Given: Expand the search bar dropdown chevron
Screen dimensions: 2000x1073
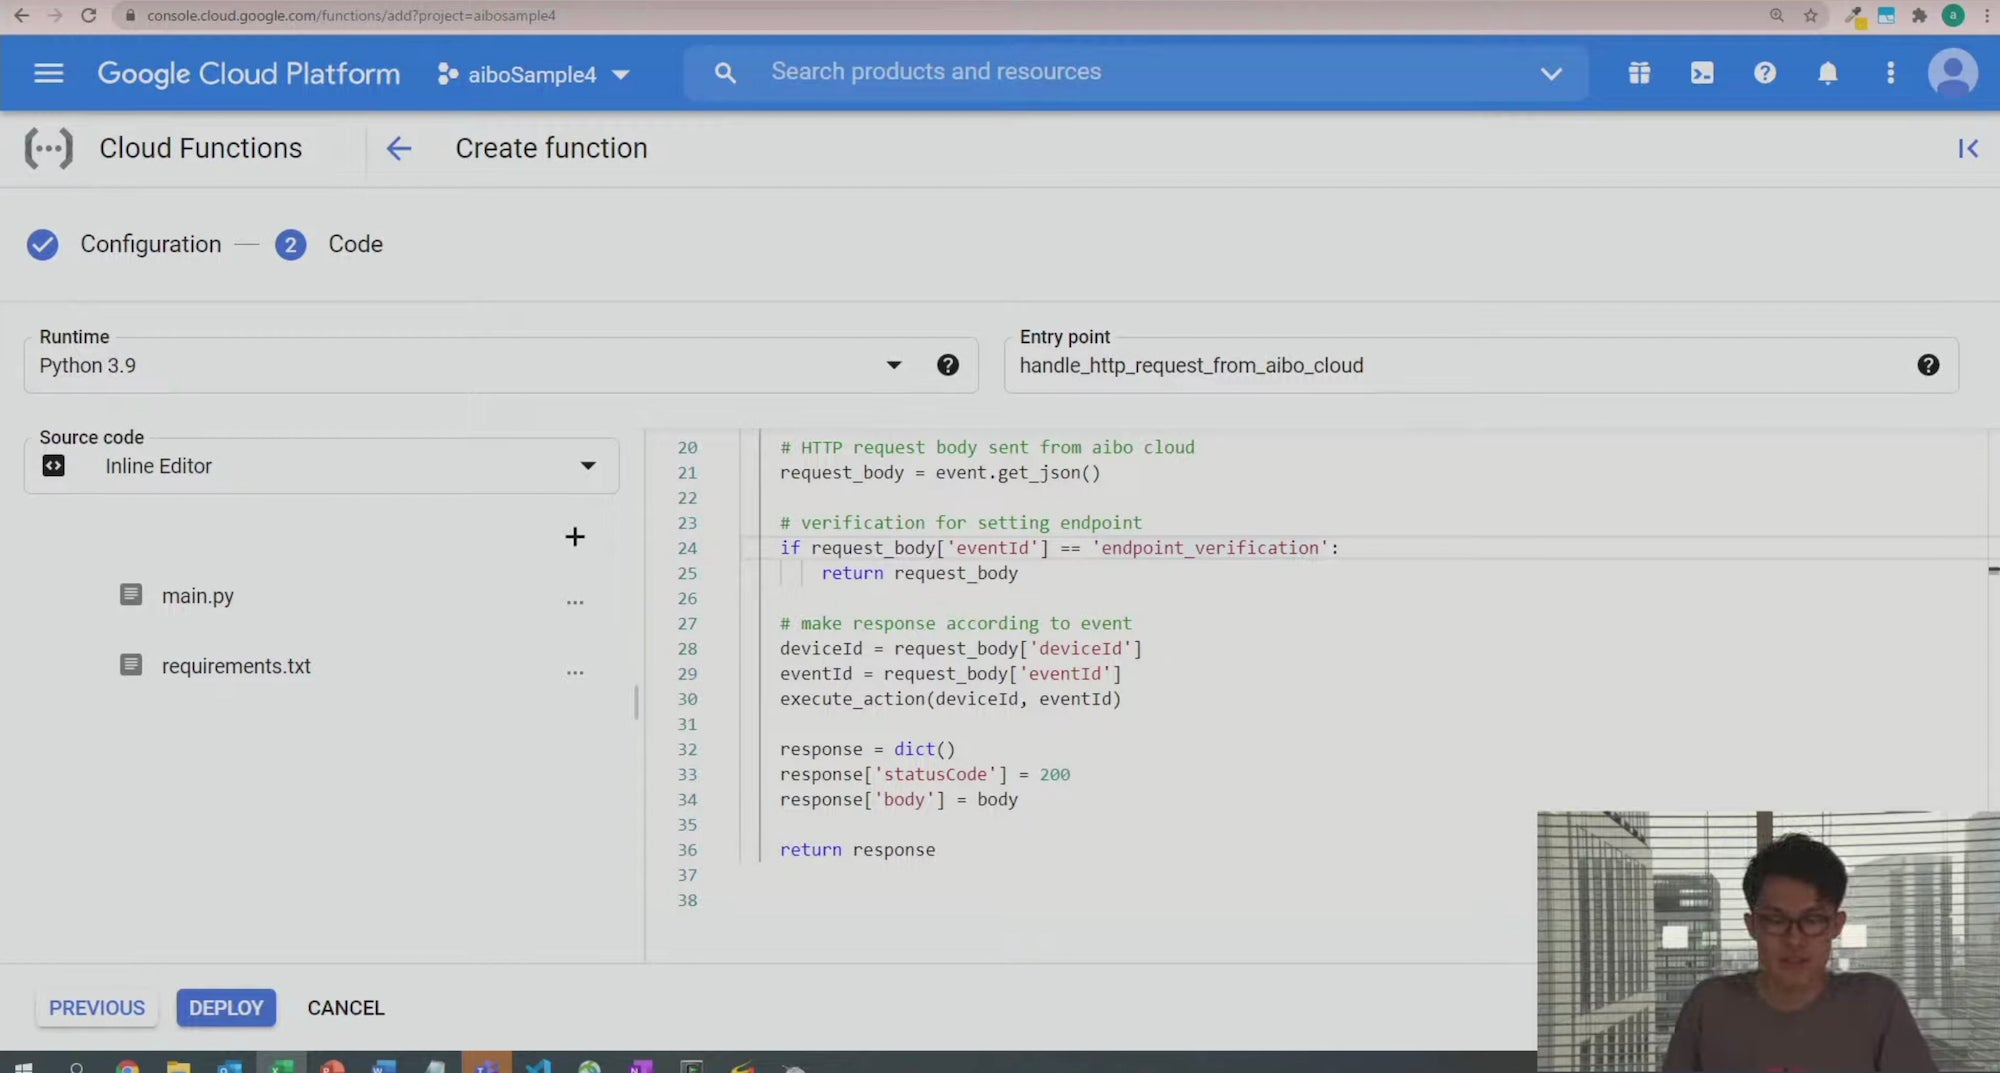Looking at the screenshot, I should (1551, 73).
